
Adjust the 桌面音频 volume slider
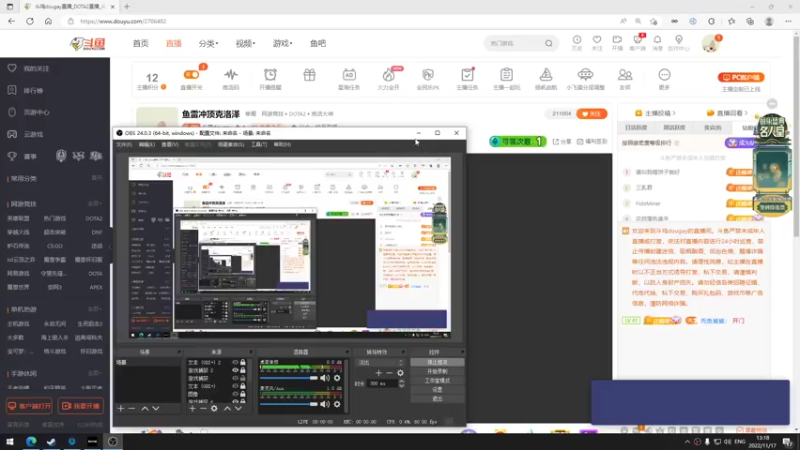pyautogui.click(x=289, y=378)
